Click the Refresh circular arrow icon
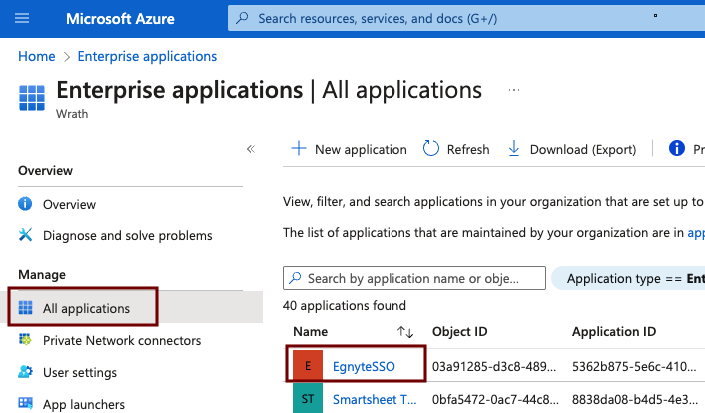Screen dimensions: 705x413 (430, 148)
